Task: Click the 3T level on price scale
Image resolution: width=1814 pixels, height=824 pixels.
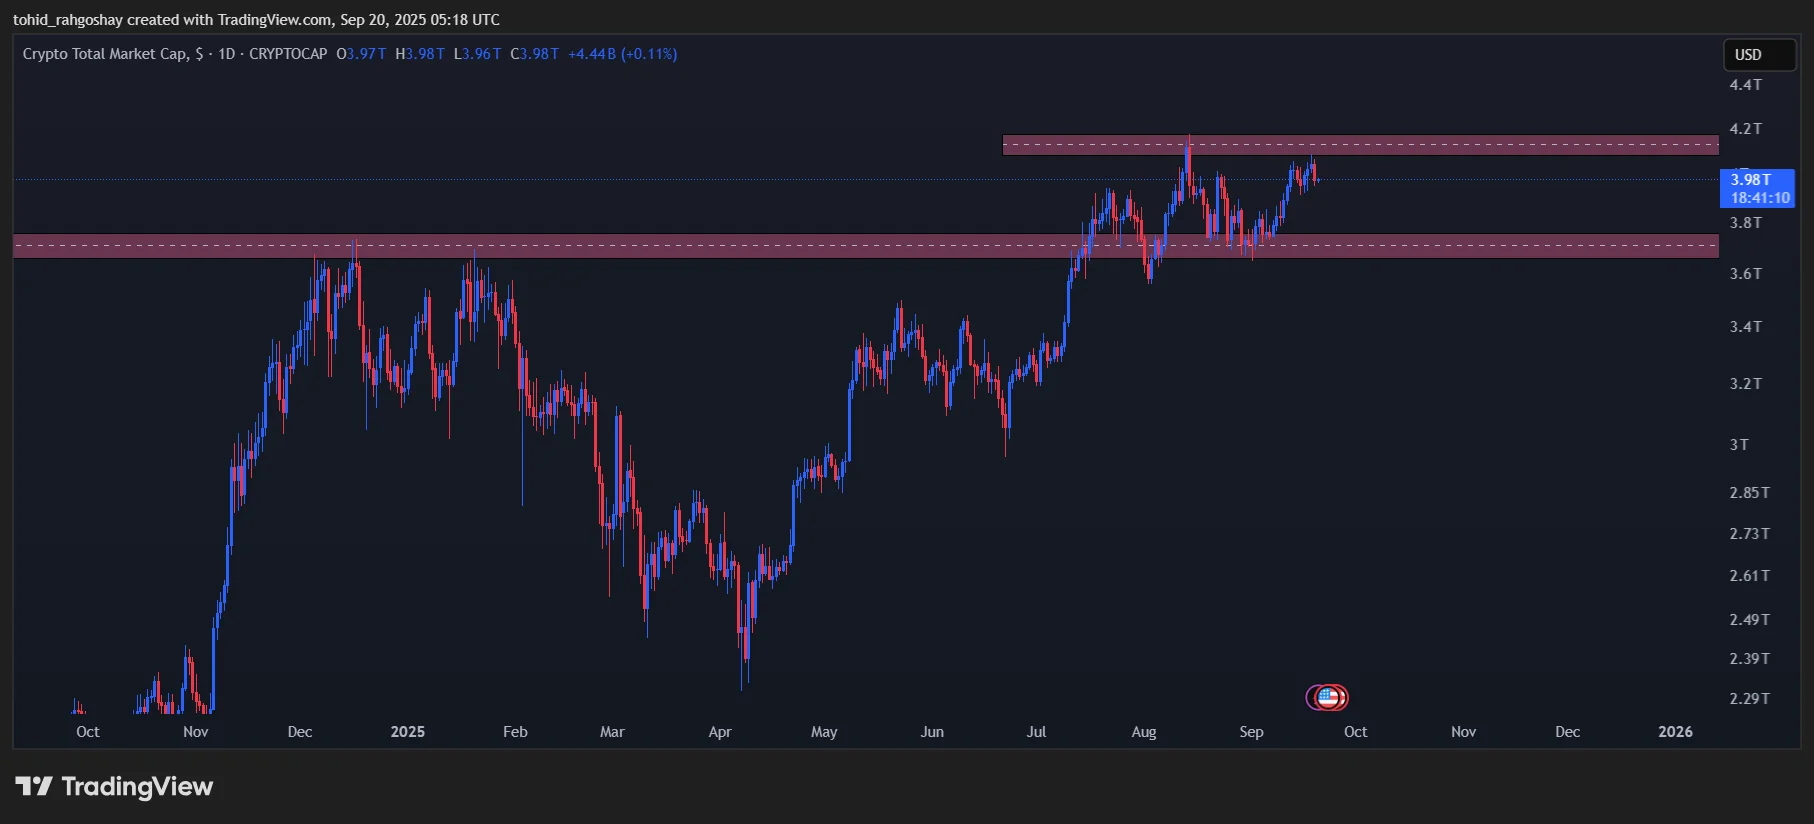Action: click(x=1739, y=445)
